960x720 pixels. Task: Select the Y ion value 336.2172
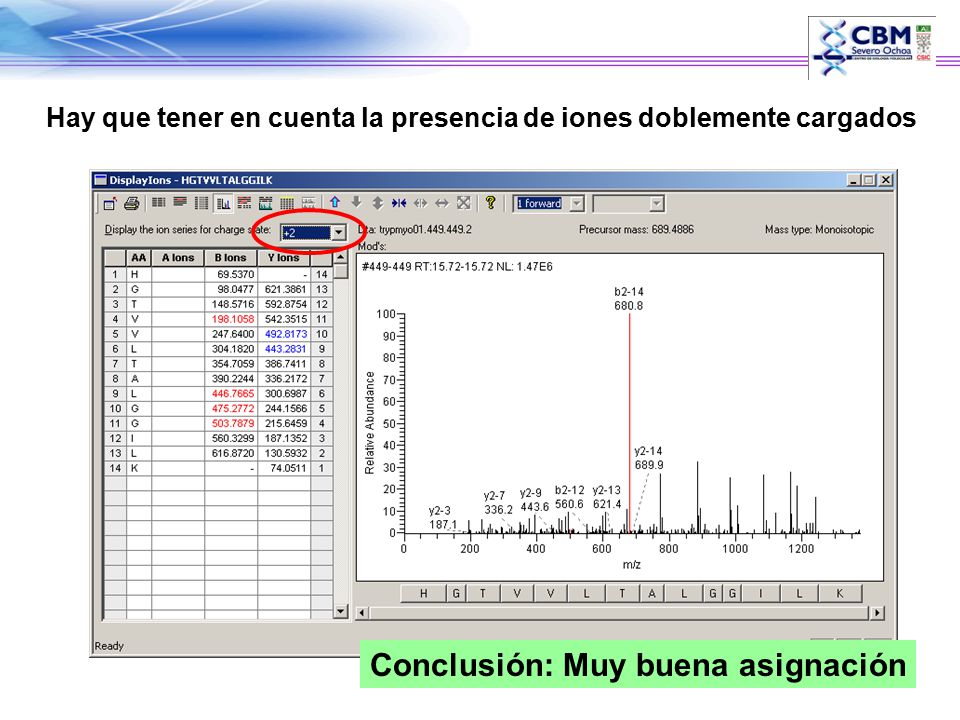(x=284, y=379)
